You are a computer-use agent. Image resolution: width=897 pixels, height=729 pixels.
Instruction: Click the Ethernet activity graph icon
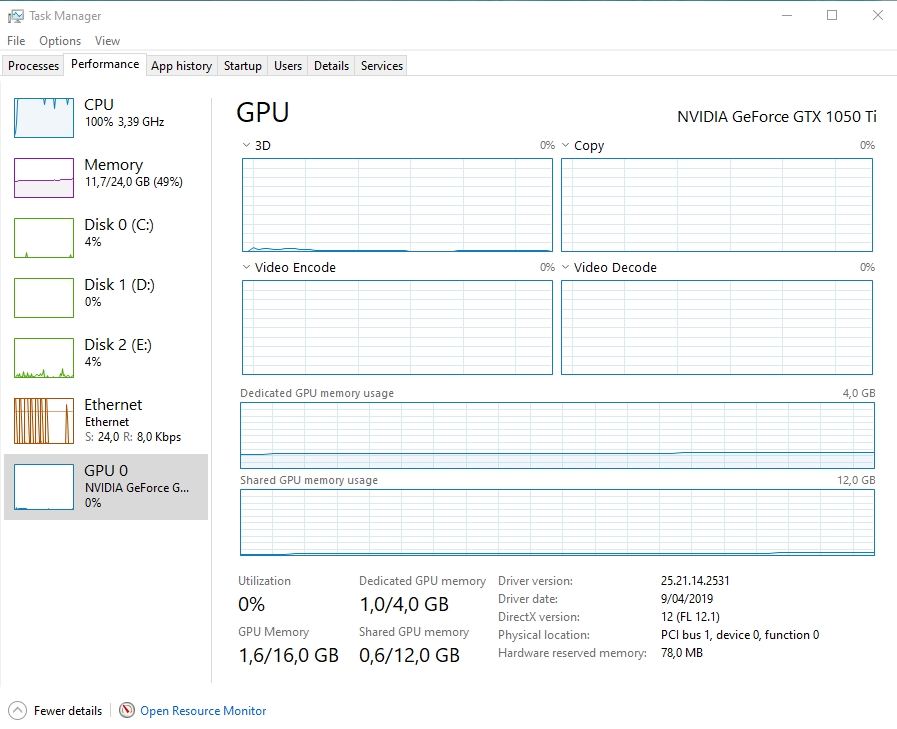coord(44,421)
